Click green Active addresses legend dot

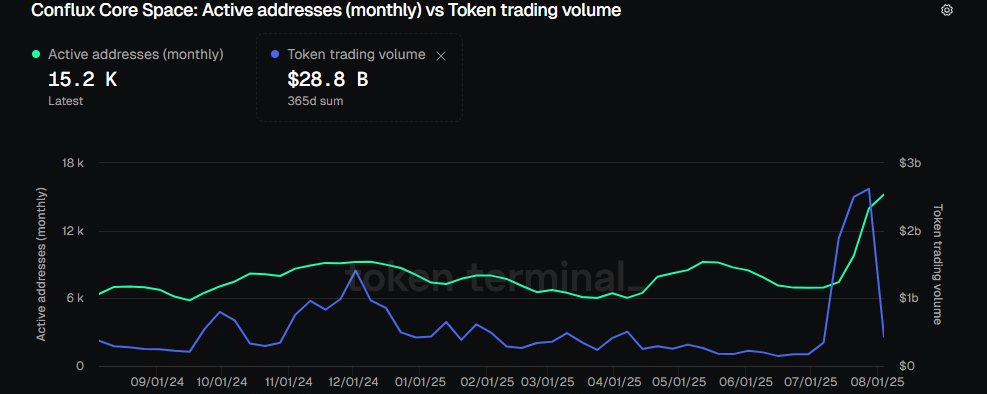(37, 55)
